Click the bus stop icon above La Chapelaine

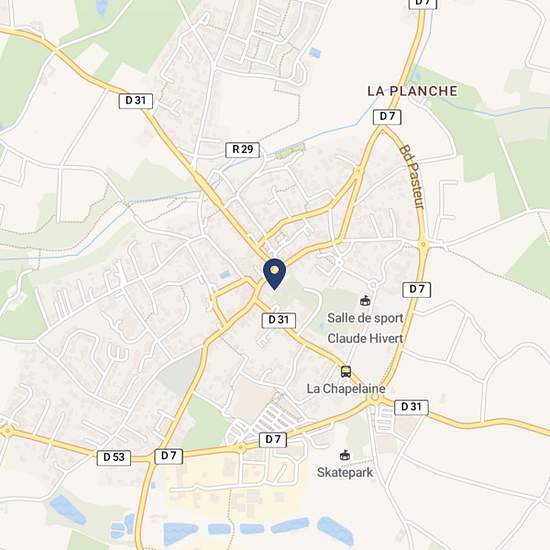(x=346, y=371)
